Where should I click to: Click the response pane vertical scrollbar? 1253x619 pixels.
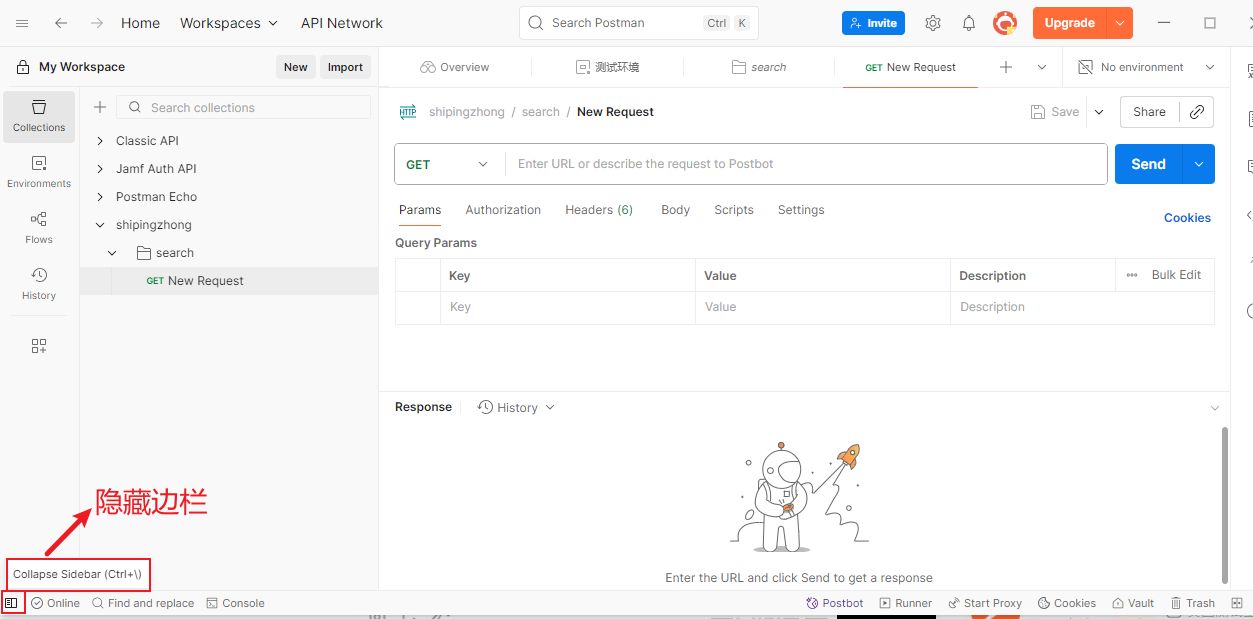click(1225, 505)
